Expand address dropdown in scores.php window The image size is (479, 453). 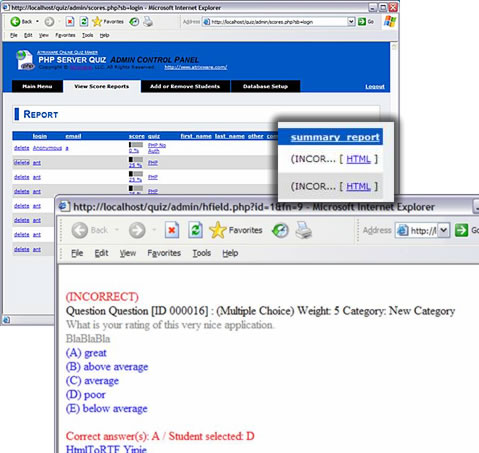351,22
